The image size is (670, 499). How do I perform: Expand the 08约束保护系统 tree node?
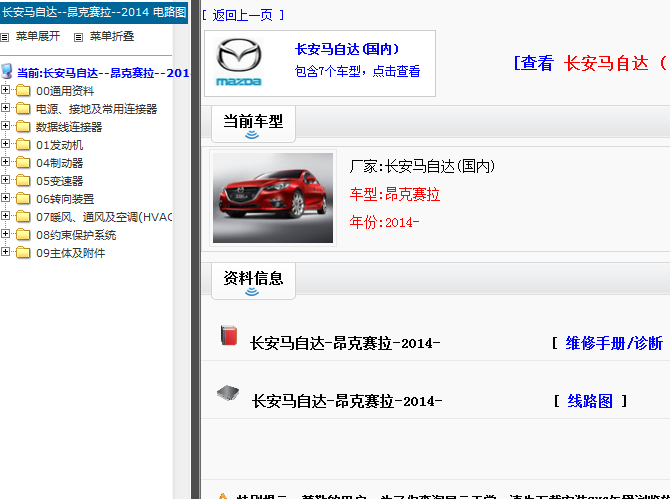[x=6, y=234]
